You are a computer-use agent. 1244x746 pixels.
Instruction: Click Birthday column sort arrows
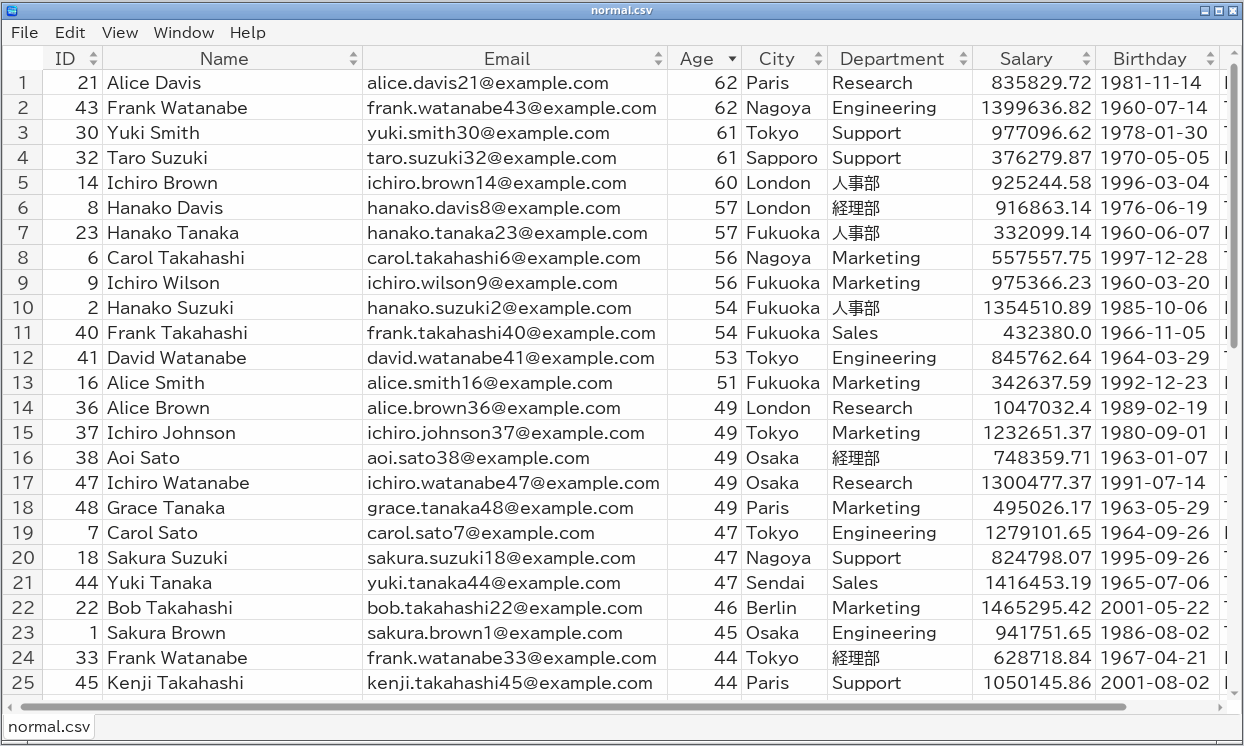click(1210, 59)
